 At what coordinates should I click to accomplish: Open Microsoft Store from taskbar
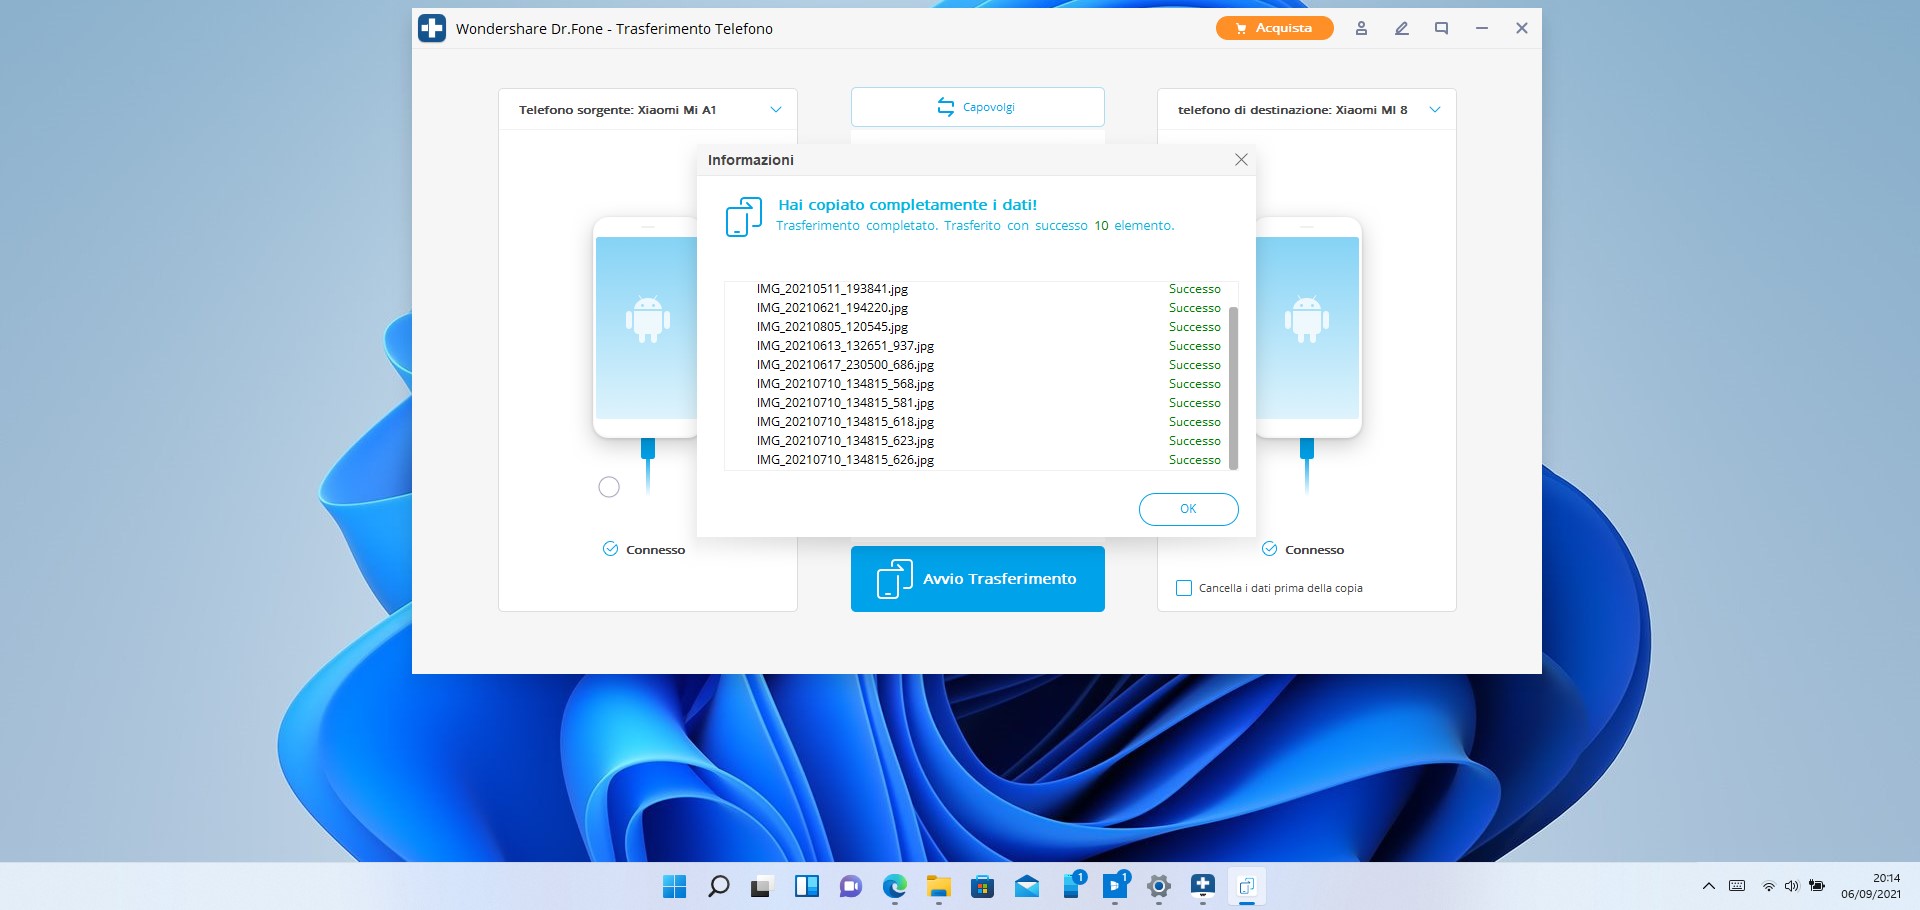[983, 886]
